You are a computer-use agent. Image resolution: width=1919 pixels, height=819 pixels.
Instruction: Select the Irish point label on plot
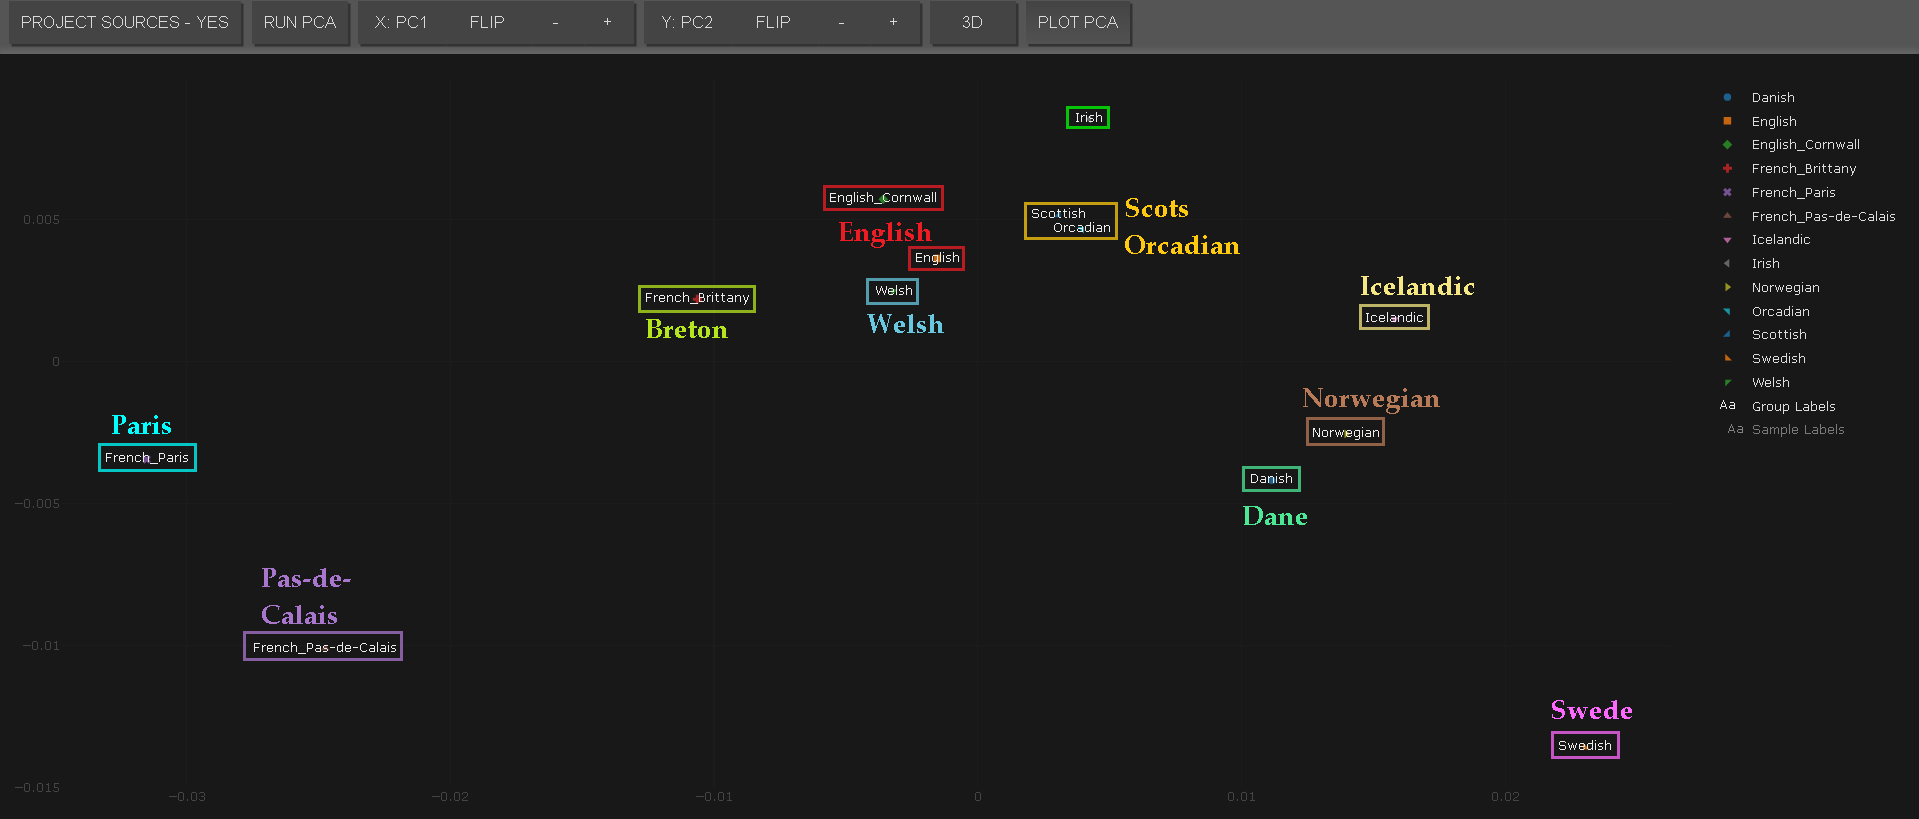tap(1088, 118)
